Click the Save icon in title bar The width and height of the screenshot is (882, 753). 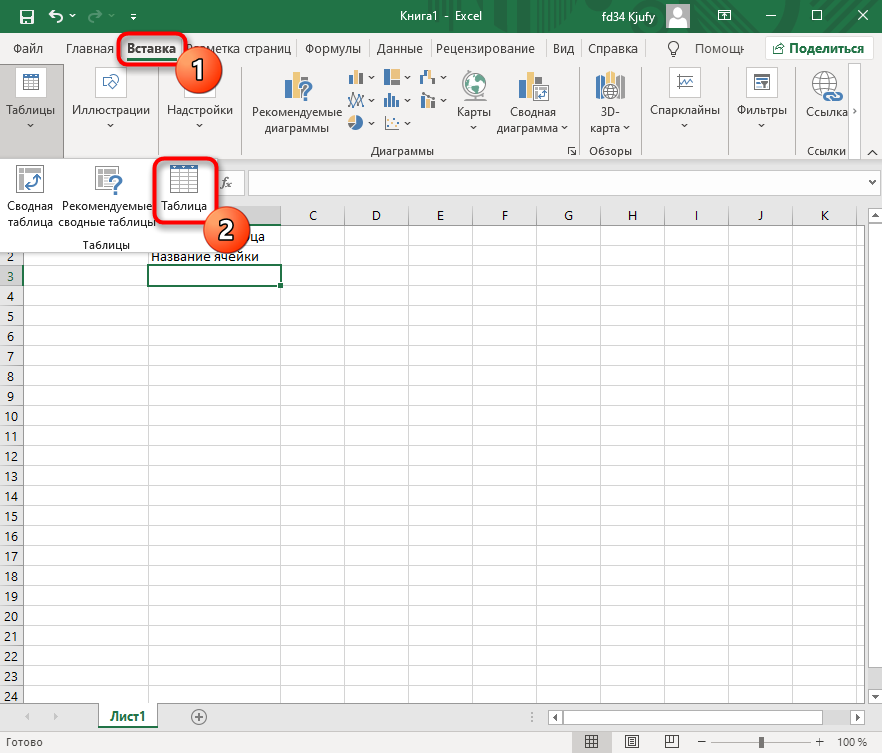coord(26,17)
